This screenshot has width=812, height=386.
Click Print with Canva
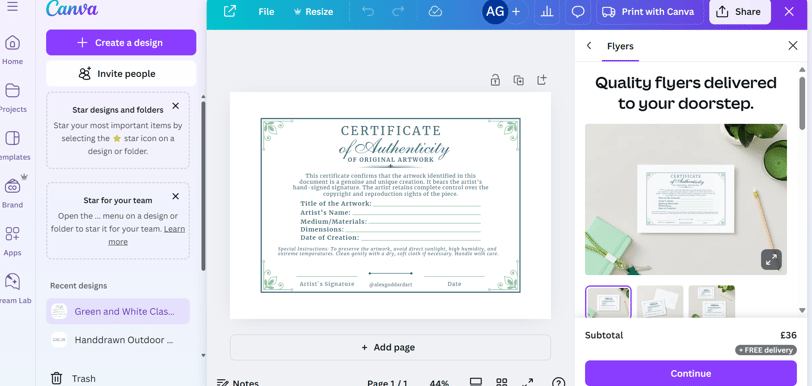pos(649,11)
